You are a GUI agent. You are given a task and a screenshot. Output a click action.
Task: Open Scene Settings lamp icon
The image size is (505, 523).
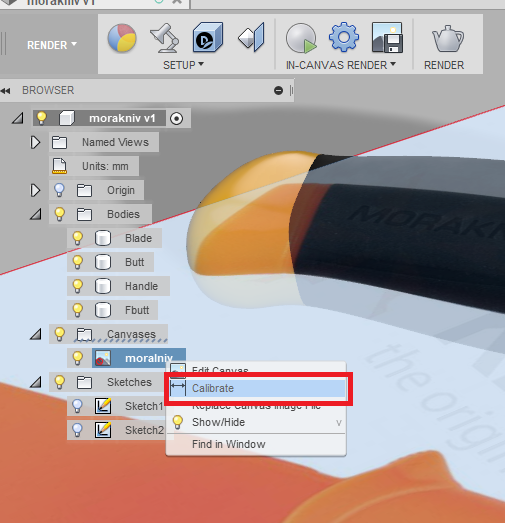click(x=164, y=38)
